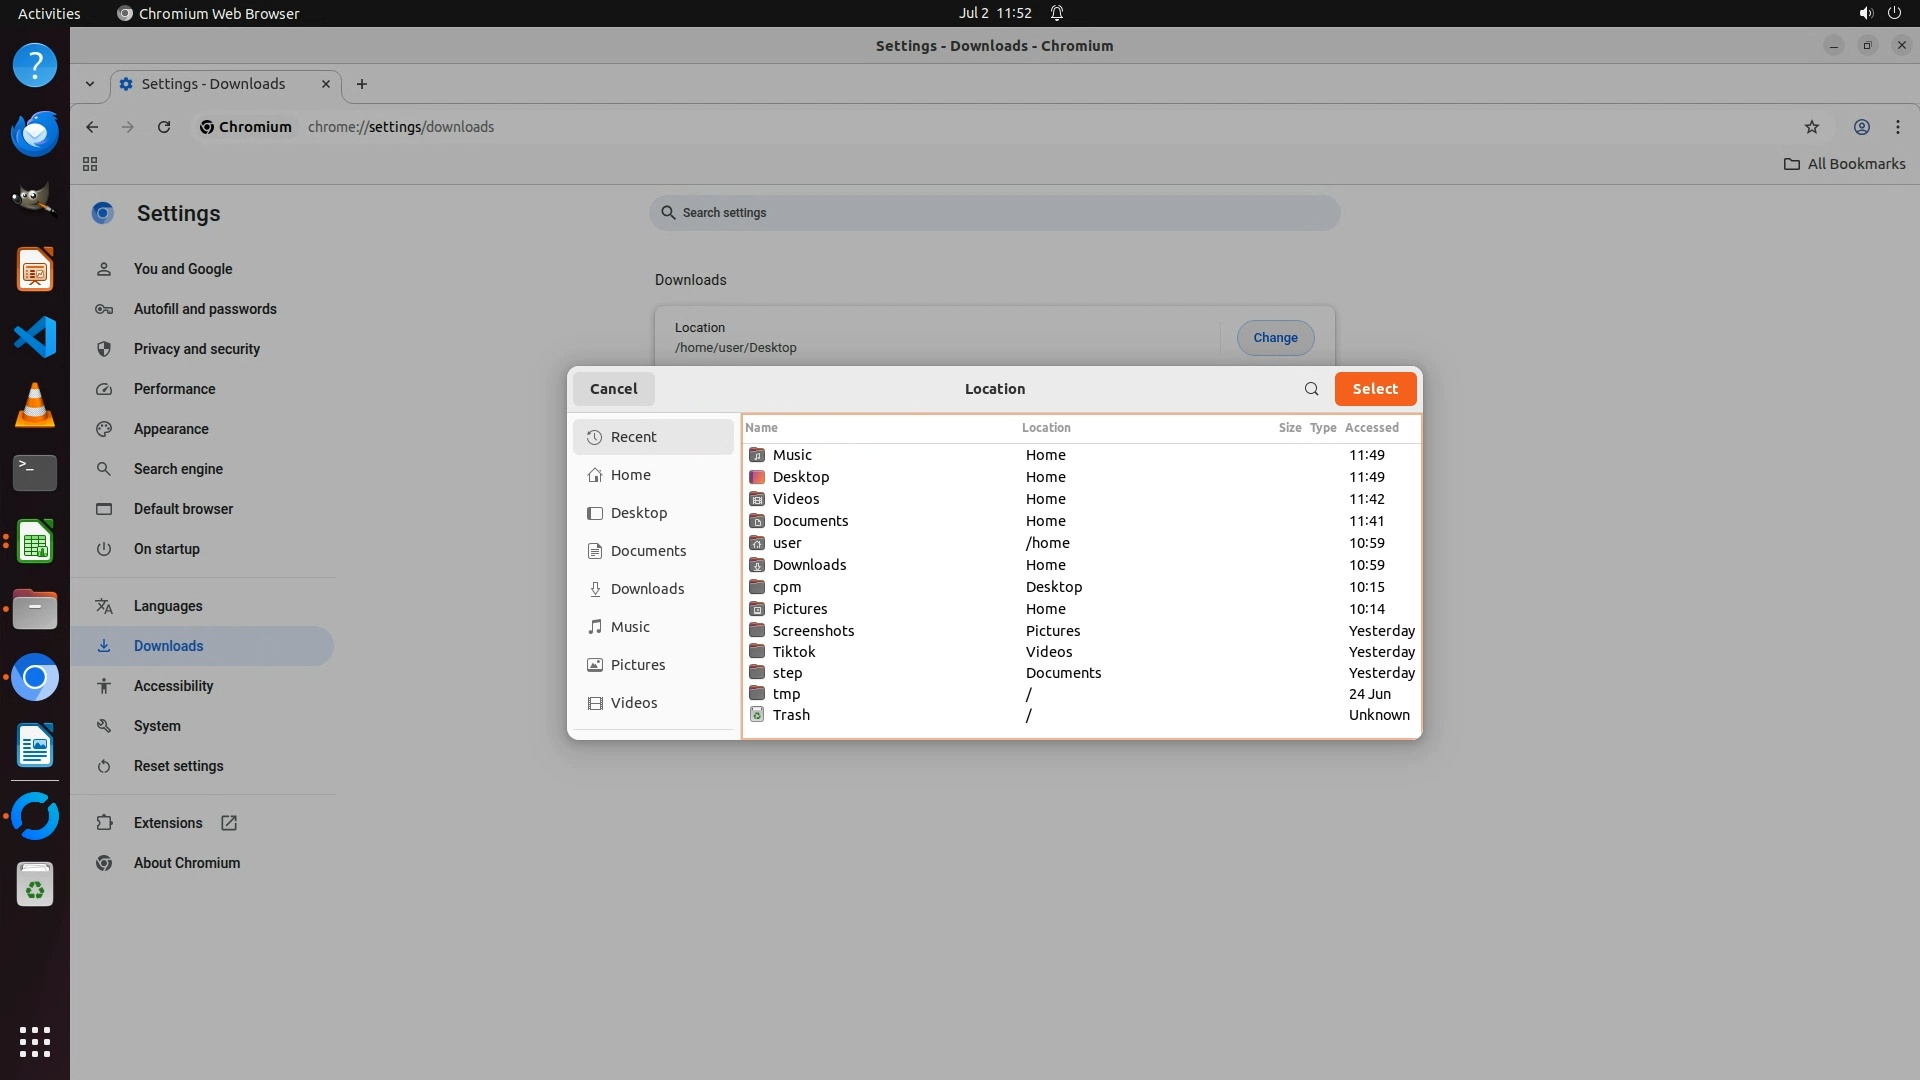Click the search icon in Location dialog
This screenshot has height=1080, width=1920.
click(1311, 389)
